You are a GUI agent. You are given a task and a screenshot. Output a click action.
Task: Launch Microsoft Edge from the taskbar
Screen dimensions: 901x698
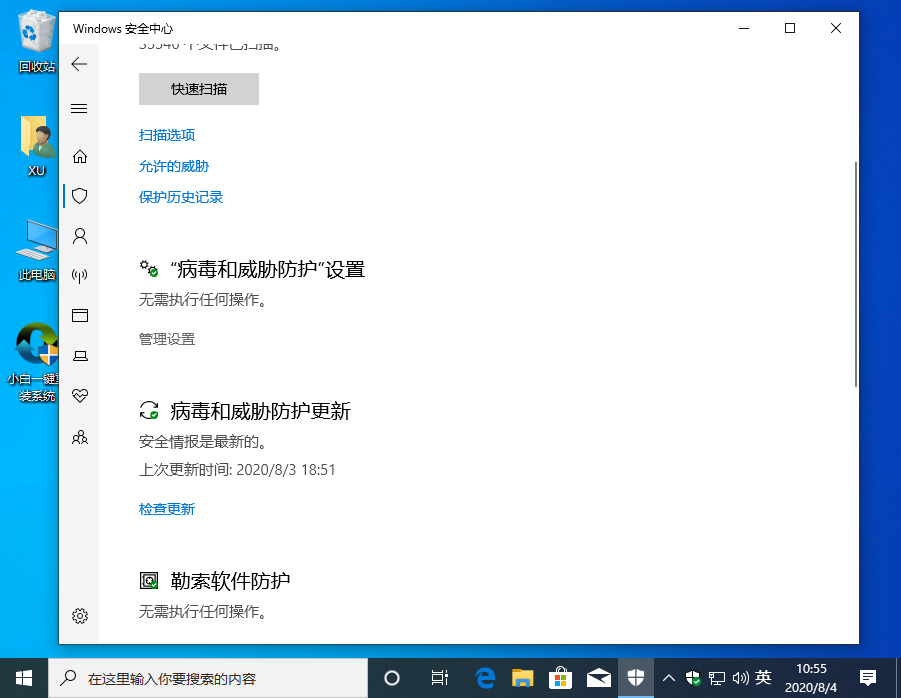point(484,677)
